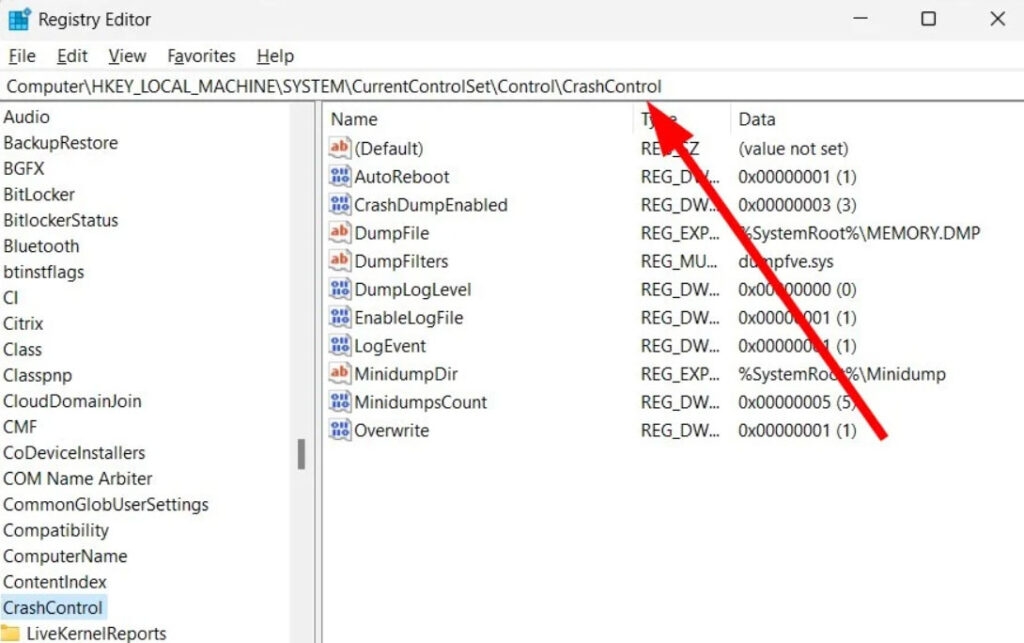Click the DumpFilters value name

[401, 261]
